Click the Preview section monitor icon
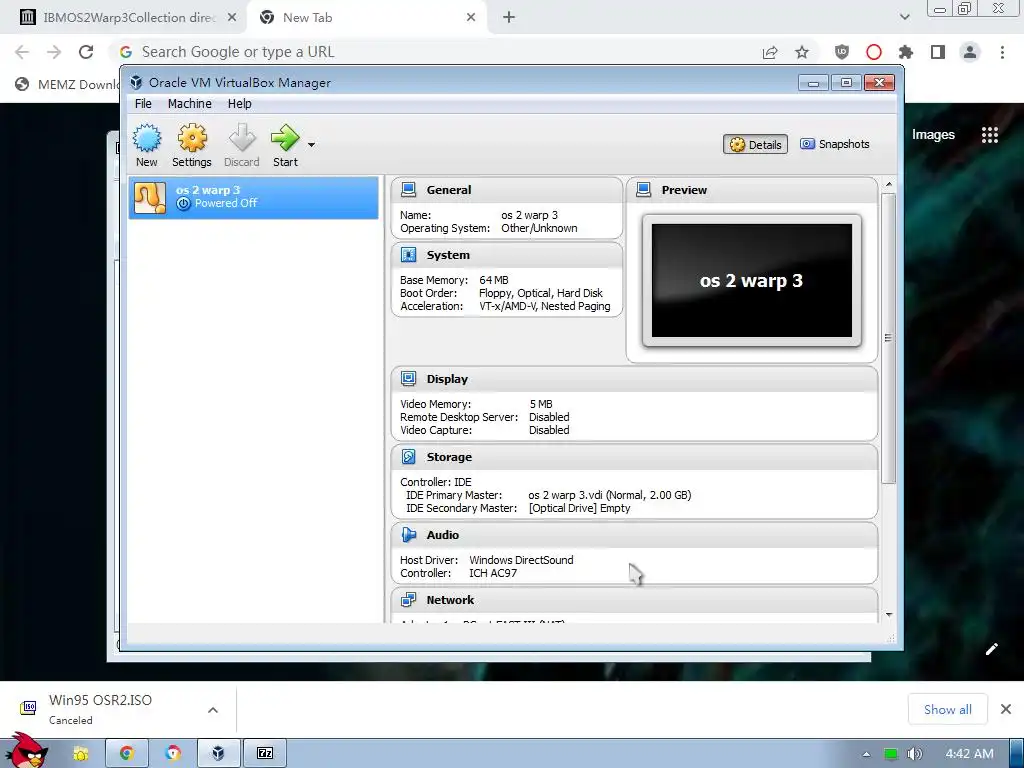 [x=644, y=190]
